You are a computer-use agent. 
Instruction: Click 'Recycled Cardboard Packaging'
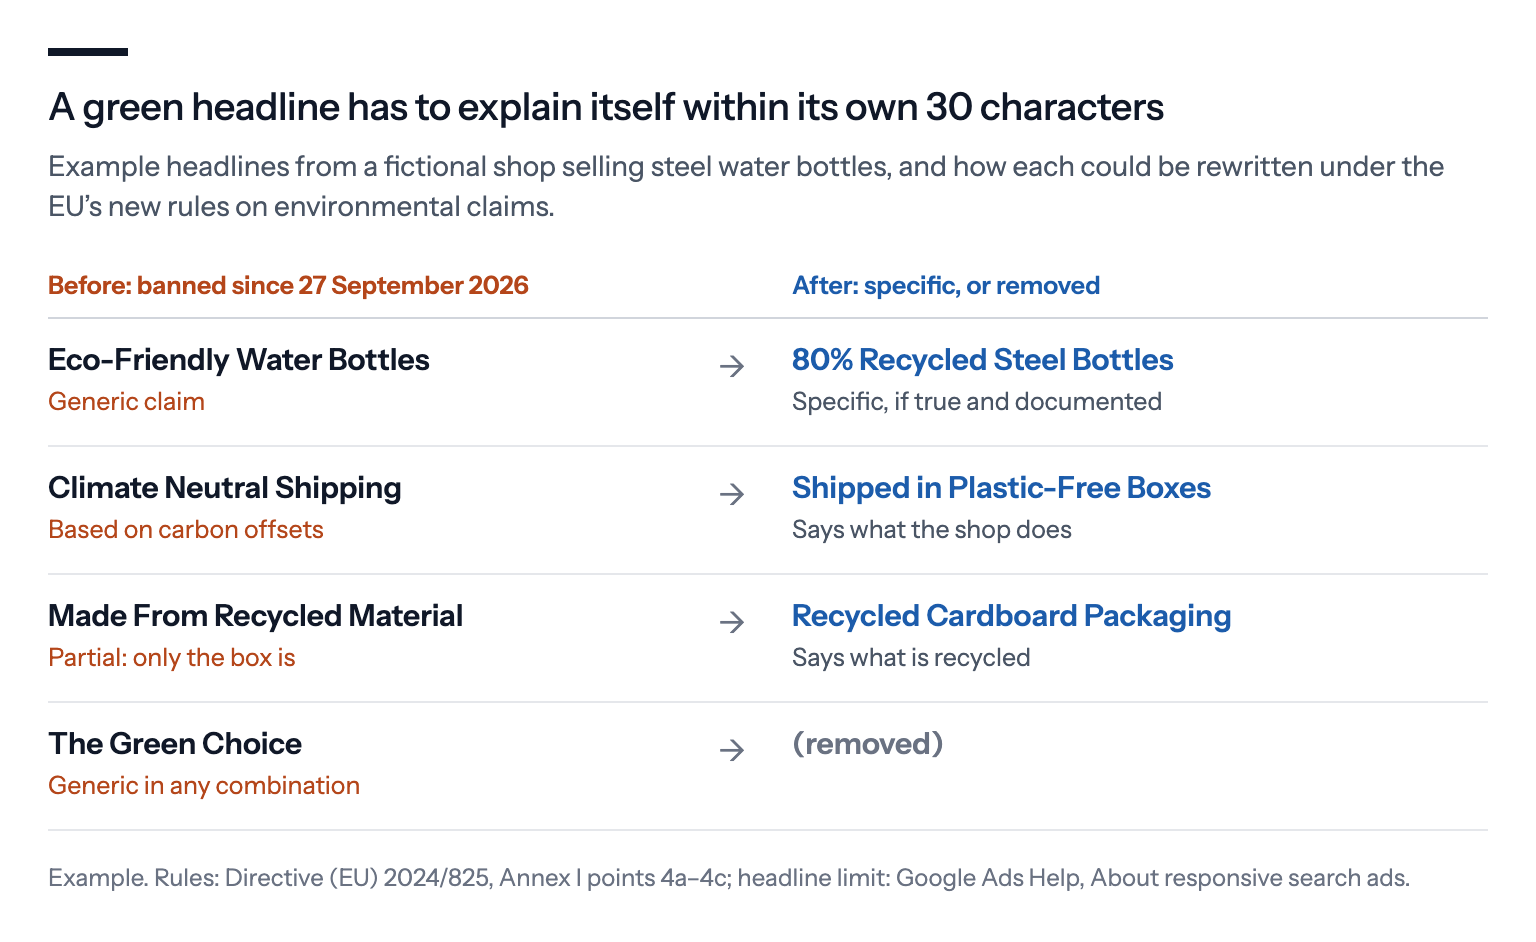point(1012,616)
